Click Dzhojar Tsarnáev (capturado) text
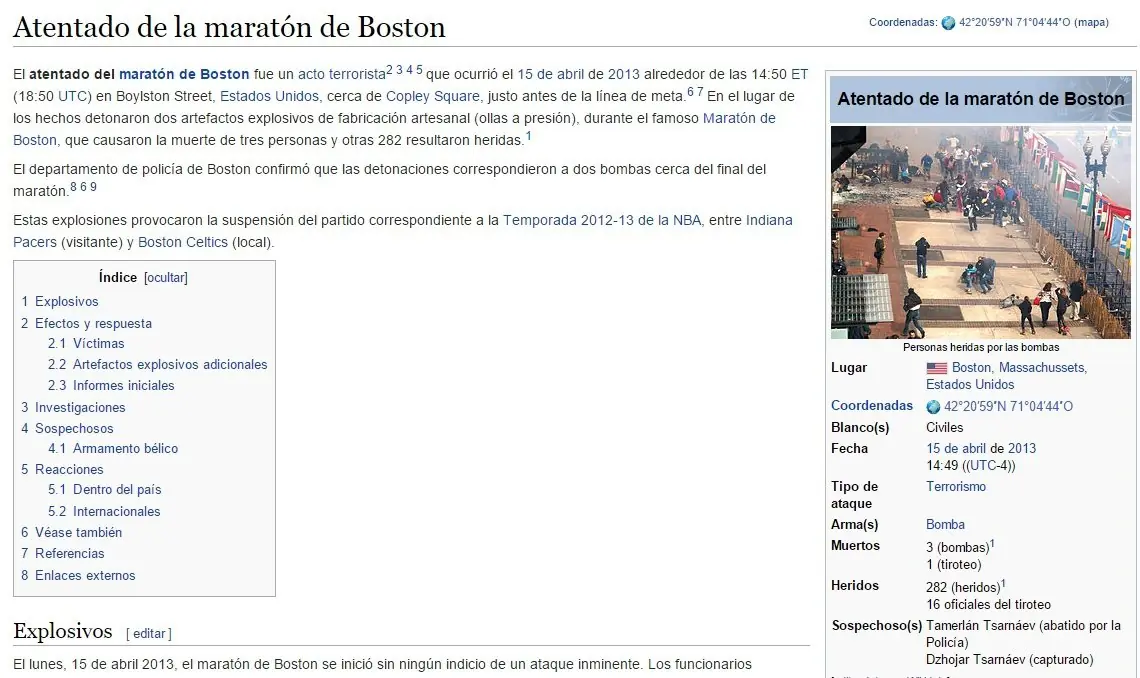 coord(1010,660)
